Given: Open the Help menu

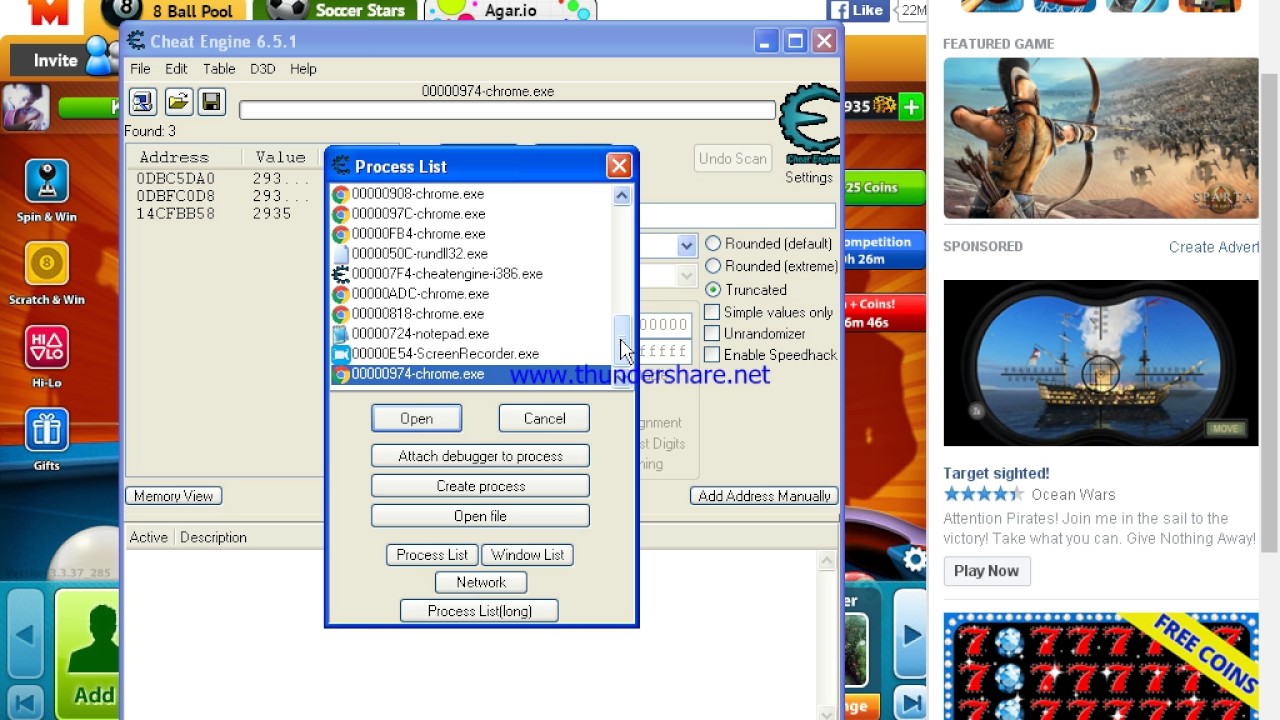Looking at the screenshot, I should 303,69.
